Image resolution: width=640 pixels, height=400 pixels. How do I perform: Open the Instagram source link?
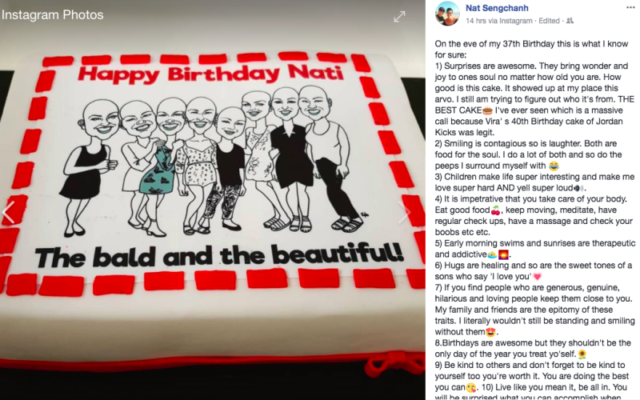tap(516, 21)
